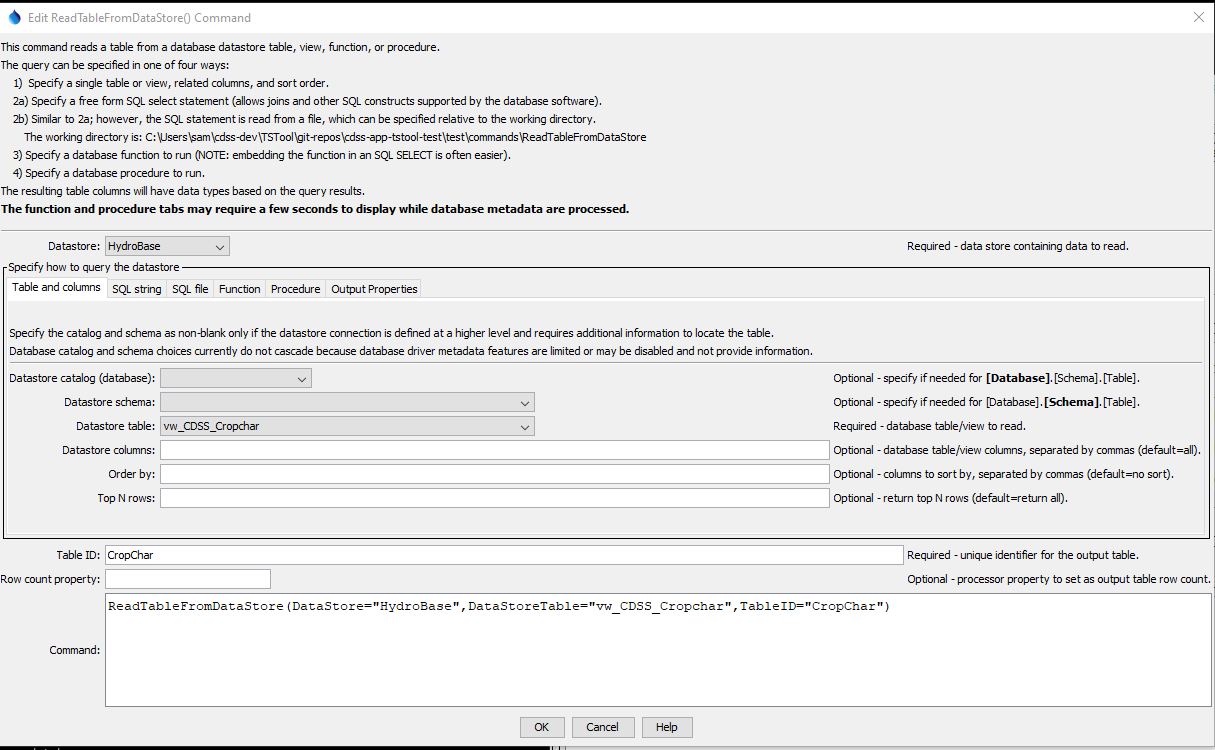Click the Order by input field
Viewport: 1215px width, 750px height.
pos(495,474)
